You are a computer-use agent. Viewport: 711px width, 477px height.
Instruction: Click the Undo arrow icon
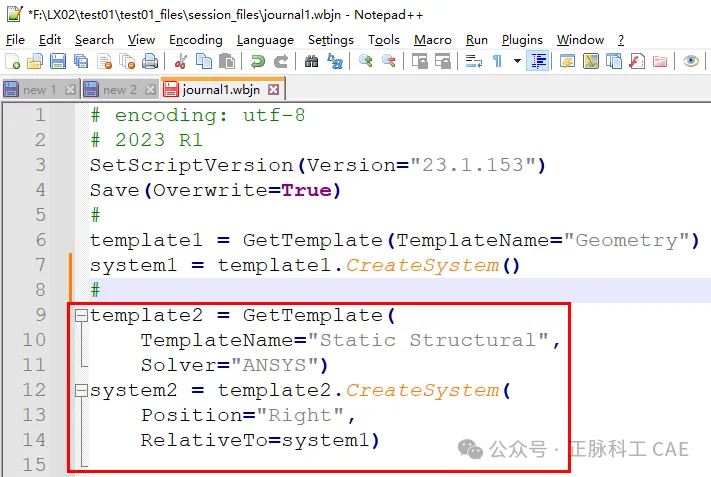(x=259, y=62)
